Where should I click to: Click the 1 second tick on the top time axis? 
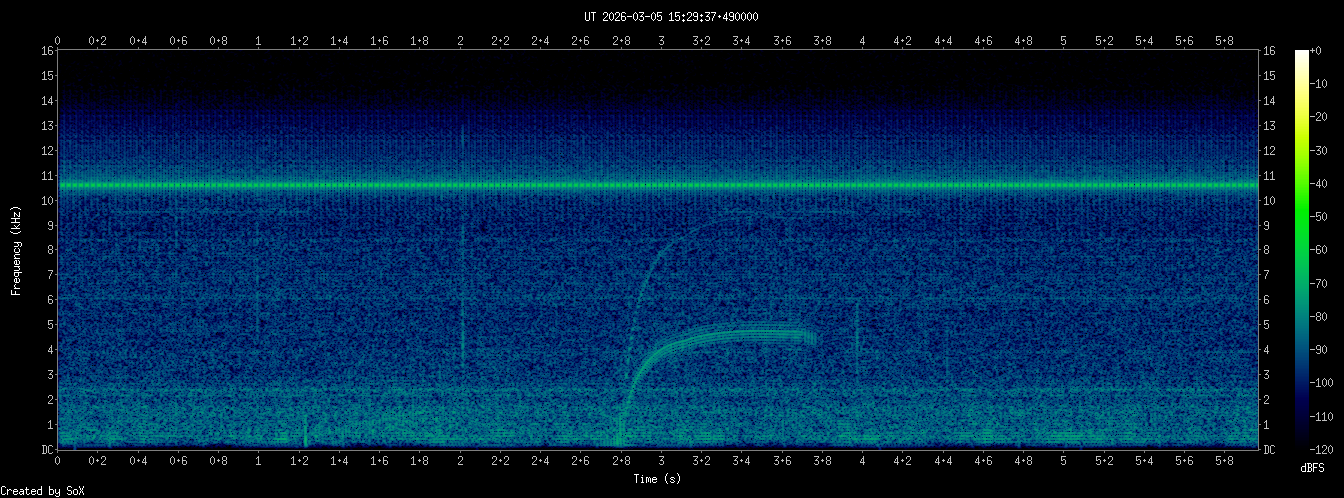tap(259, 41)
